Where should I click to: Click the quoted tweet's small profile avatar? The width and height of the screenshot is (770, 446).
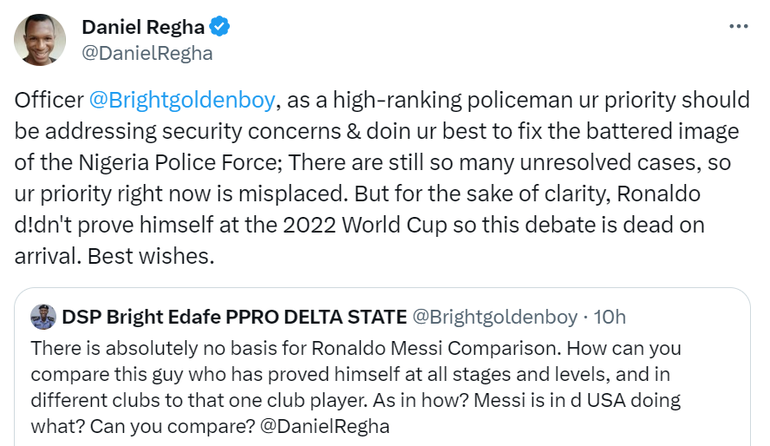point(43,317)
